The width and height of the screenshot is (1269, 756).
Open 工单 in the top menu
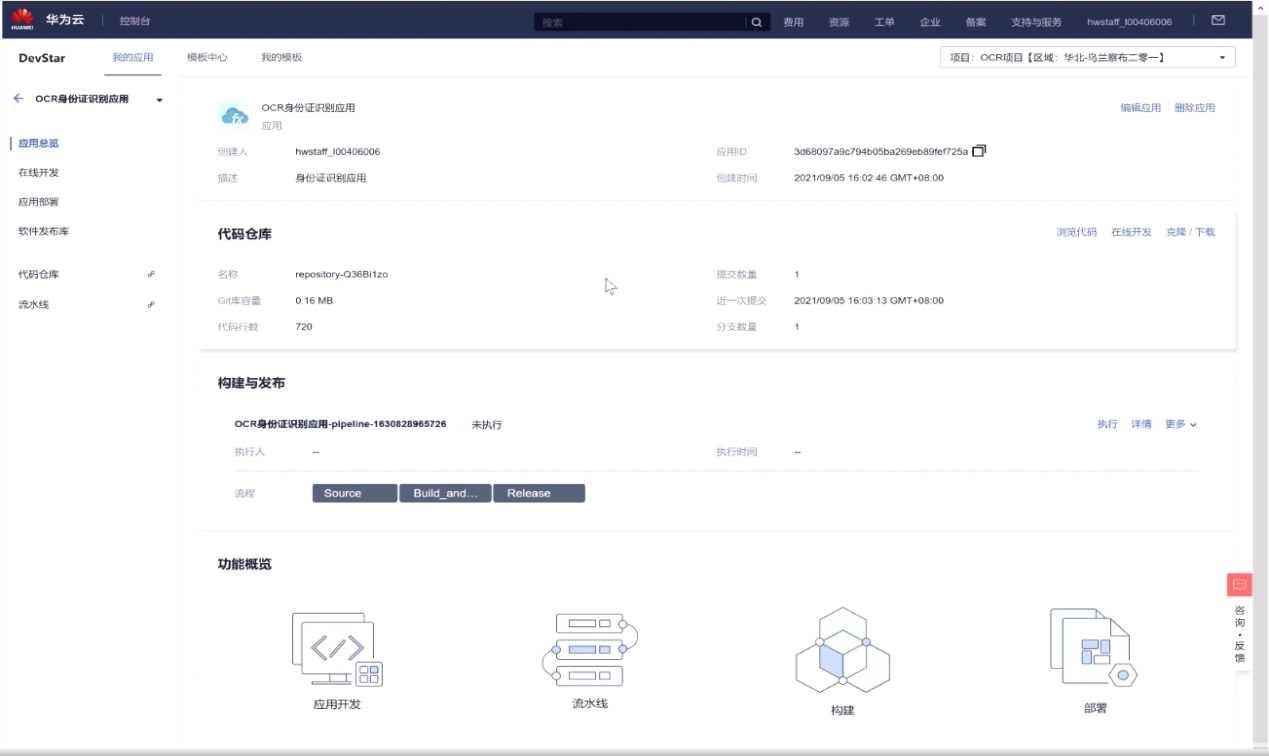[885, 22]
